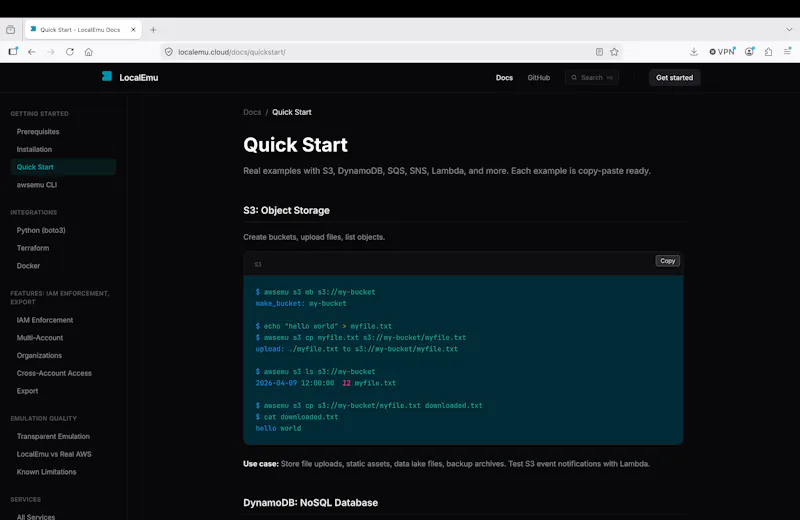Go to browser home page icon
This screenshot has width=800, height=520.
tap(89, 52)
